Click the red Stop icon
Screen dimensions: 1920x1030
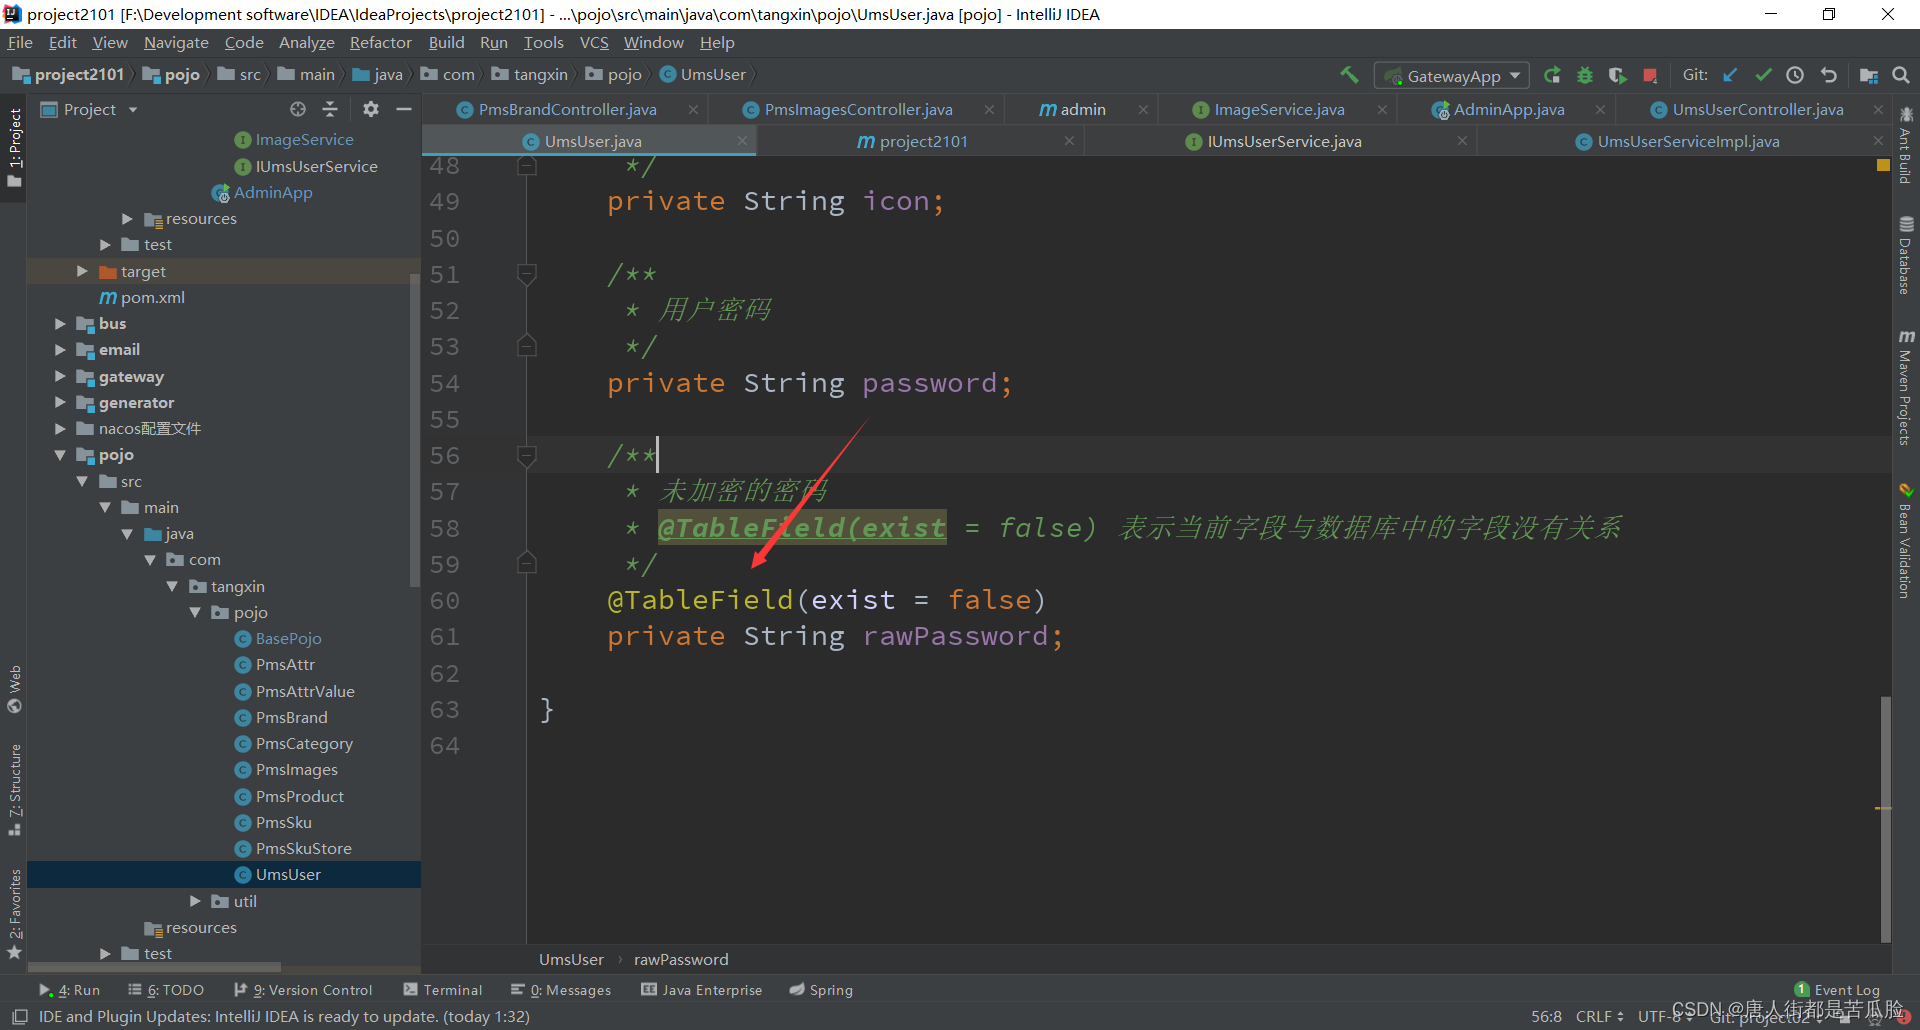pos(1650,75)
